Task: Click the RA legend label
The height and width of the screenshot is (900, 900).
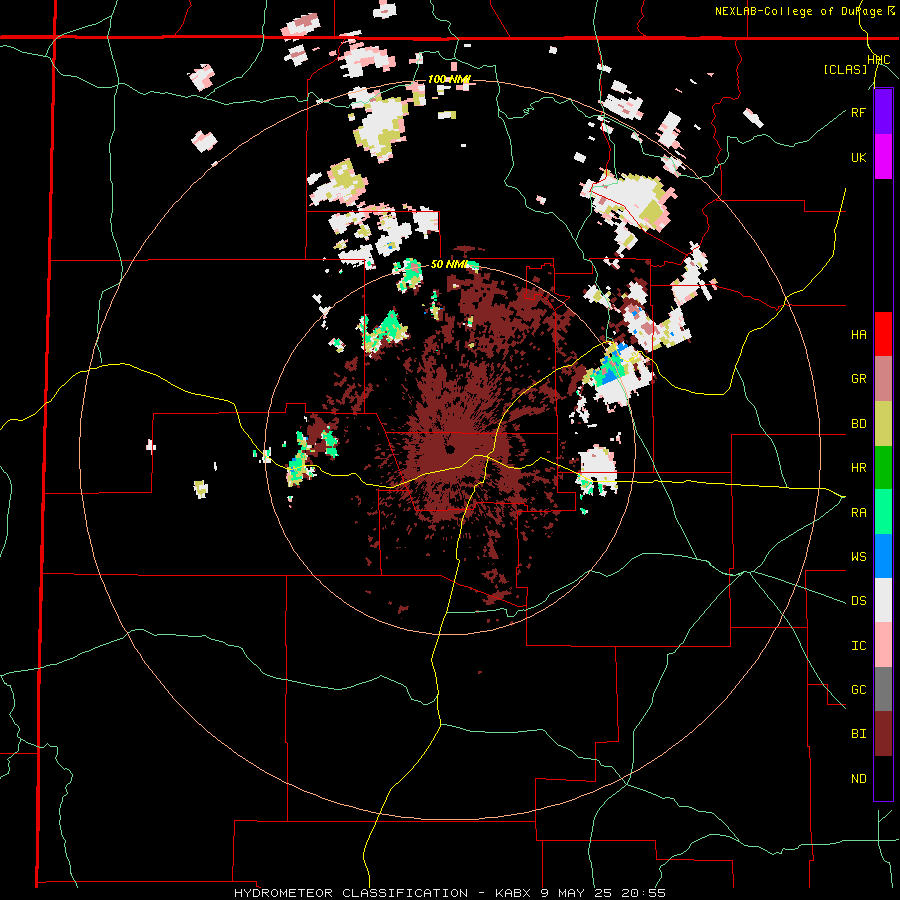Action: (x=858, y=513)
